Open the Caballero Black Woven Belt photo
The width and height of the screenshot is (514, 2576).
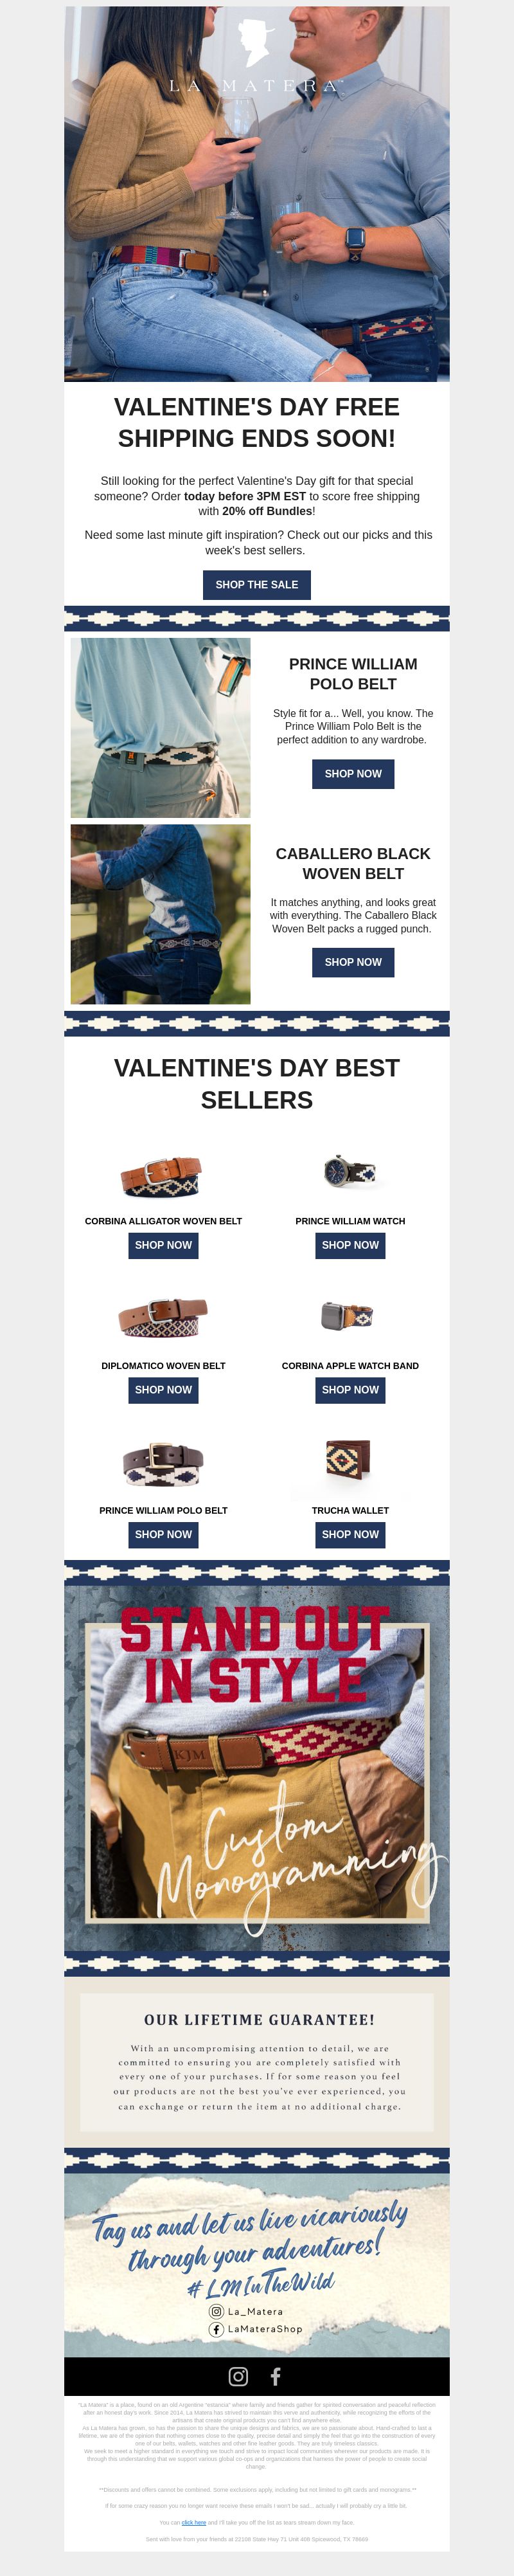pyautogui.click(x=161, y=914)
